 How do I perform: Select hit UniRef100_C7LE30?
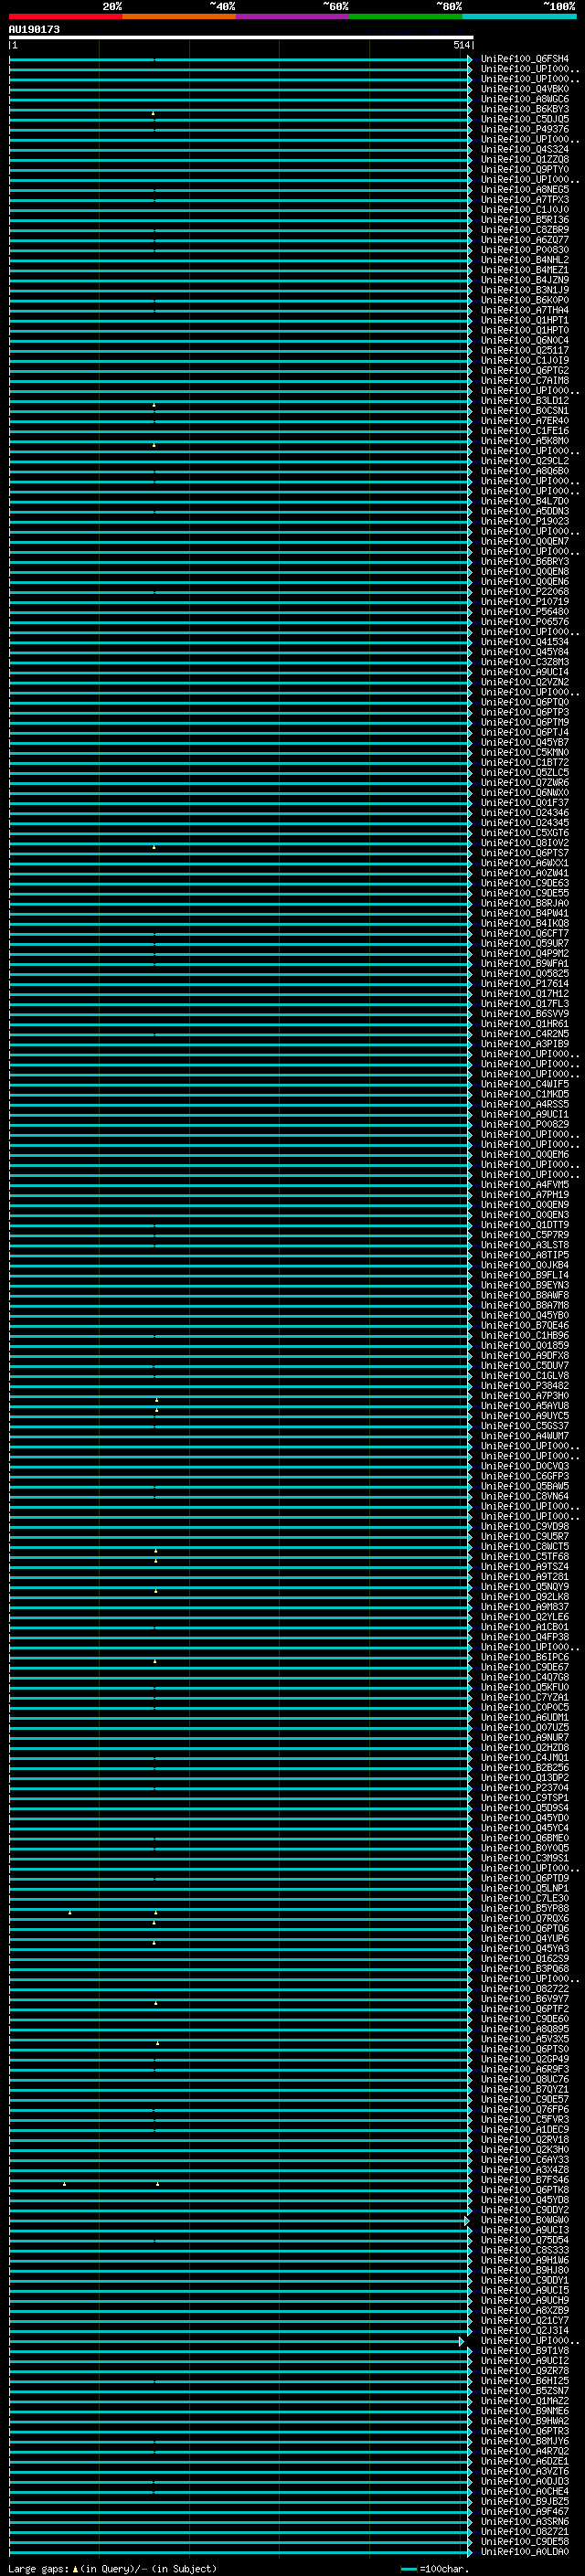pyautogui.click(x=525, y=1898)
